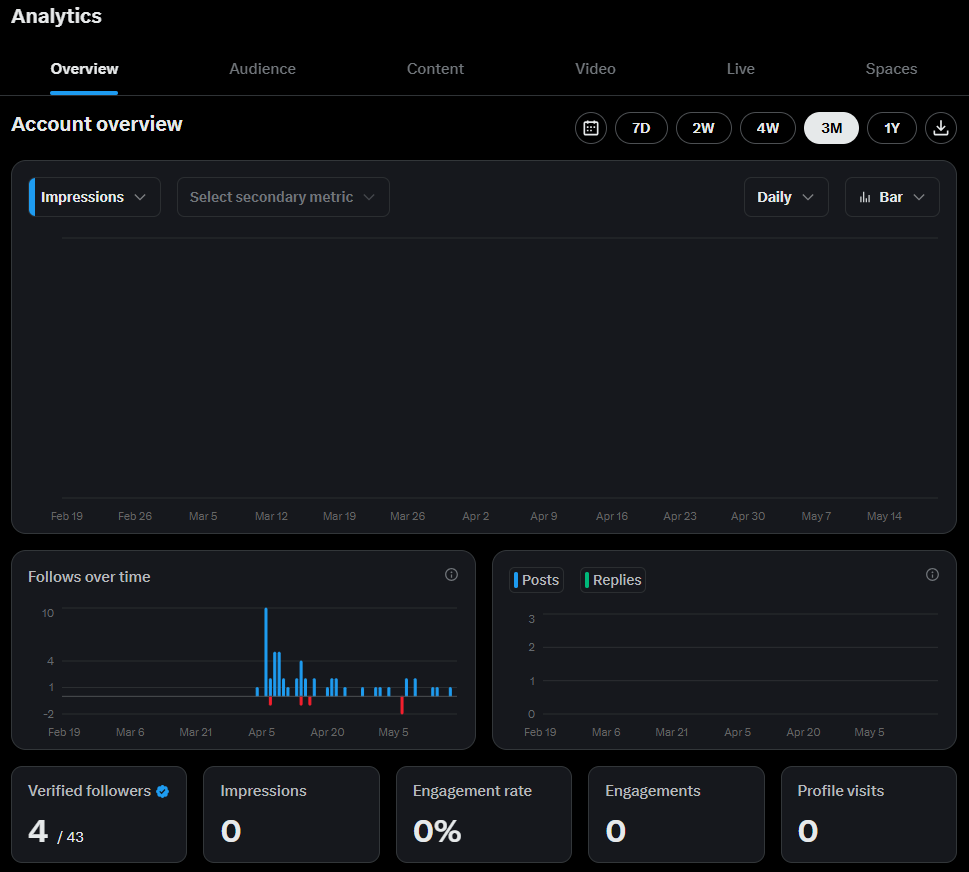
Task: Click the tallest follows bar near Apr 5
Action: point(266,652)
